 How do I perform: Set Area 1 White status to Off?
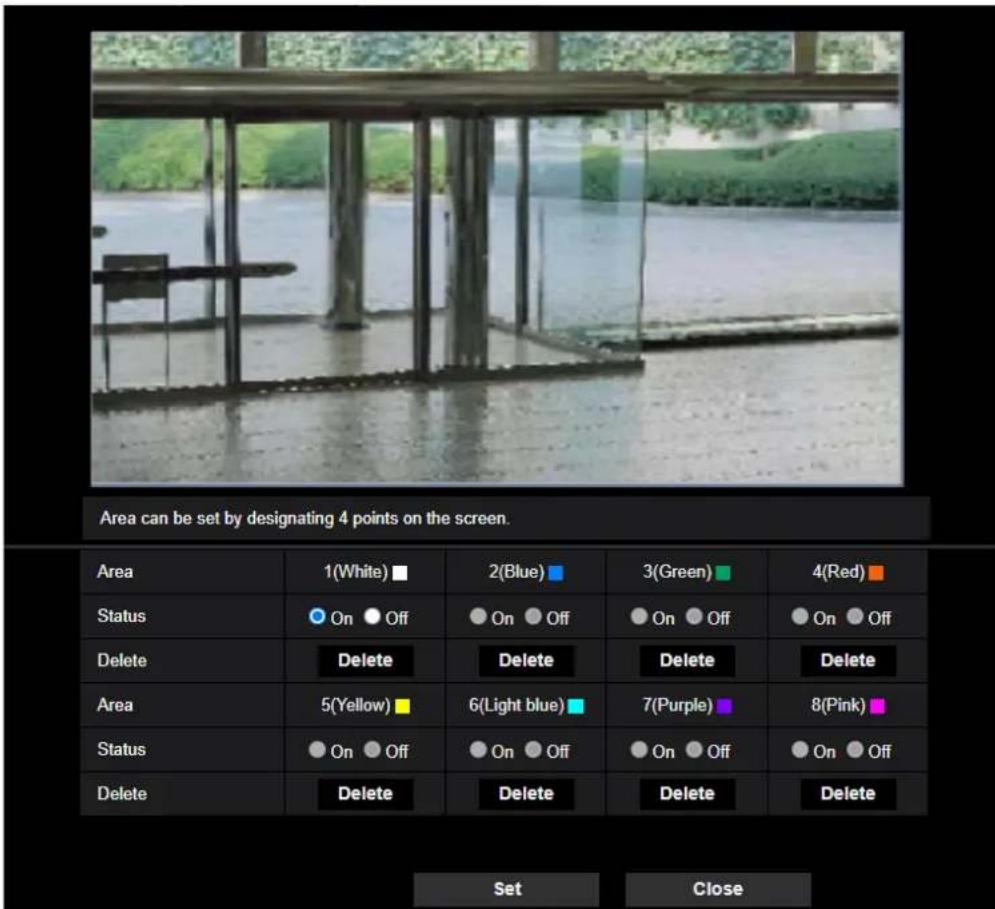point(372,616)
